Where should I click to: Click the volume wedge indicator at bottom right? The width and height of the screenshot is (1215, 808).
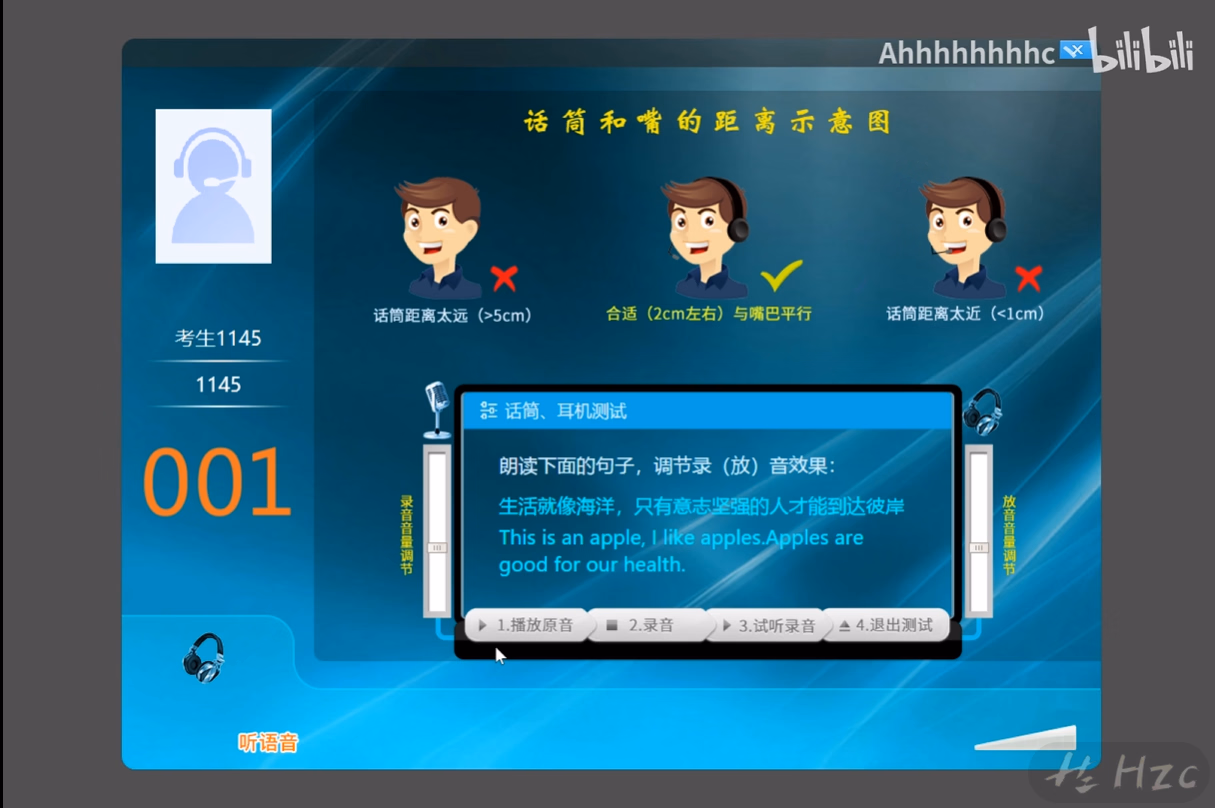[x=1026, y=738]
